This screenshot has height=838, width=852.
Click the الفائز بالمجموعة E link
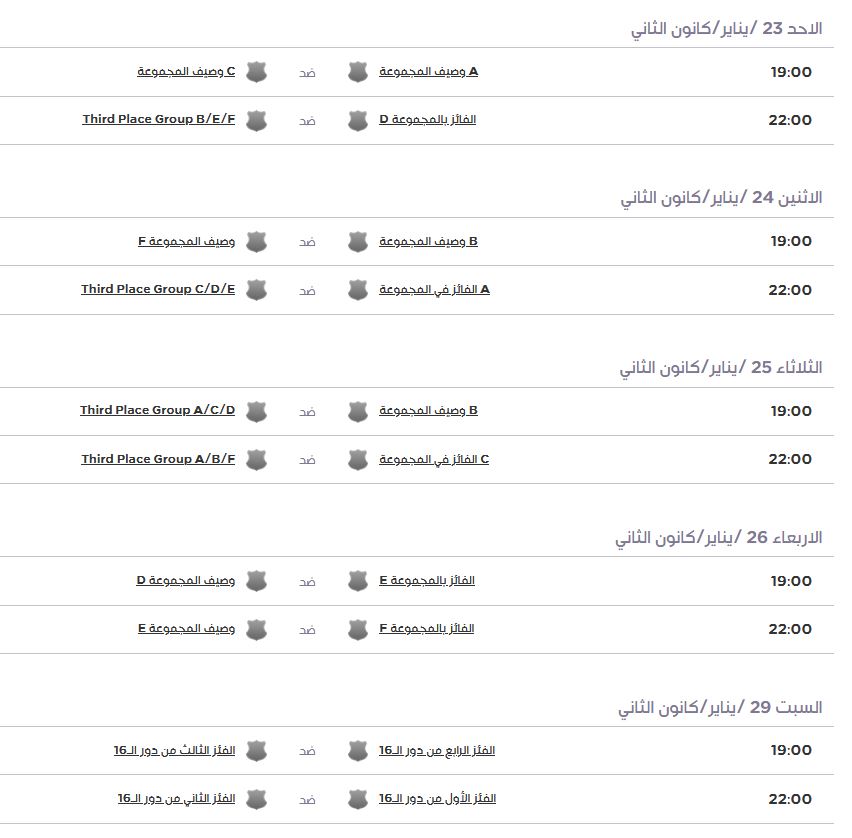pos(427,580)
